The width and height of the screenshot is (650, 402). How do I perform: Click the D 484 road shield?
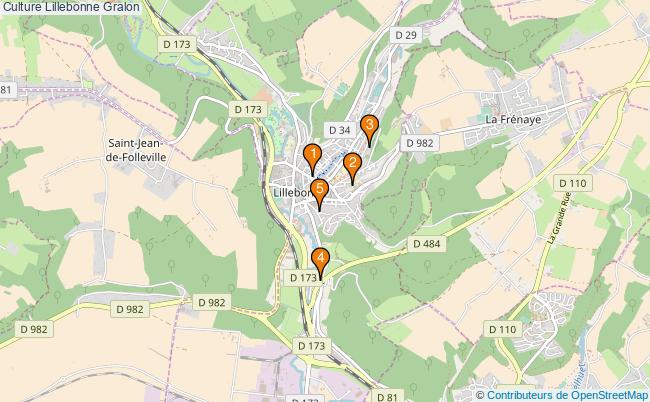(x=427, y=244)
